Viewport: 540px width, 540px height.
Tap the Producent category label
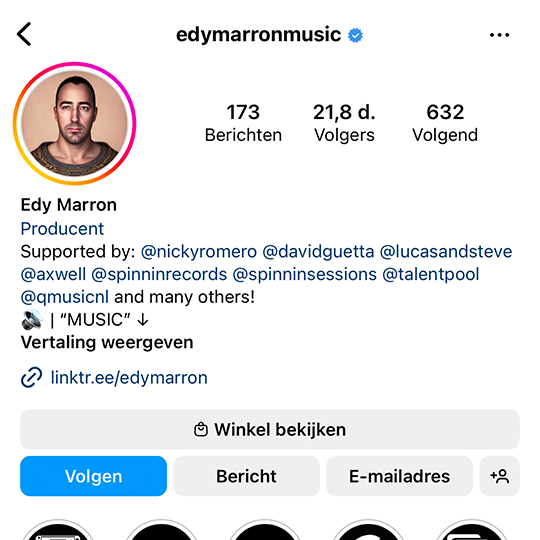pyautogui.click(x=62, y=229)
